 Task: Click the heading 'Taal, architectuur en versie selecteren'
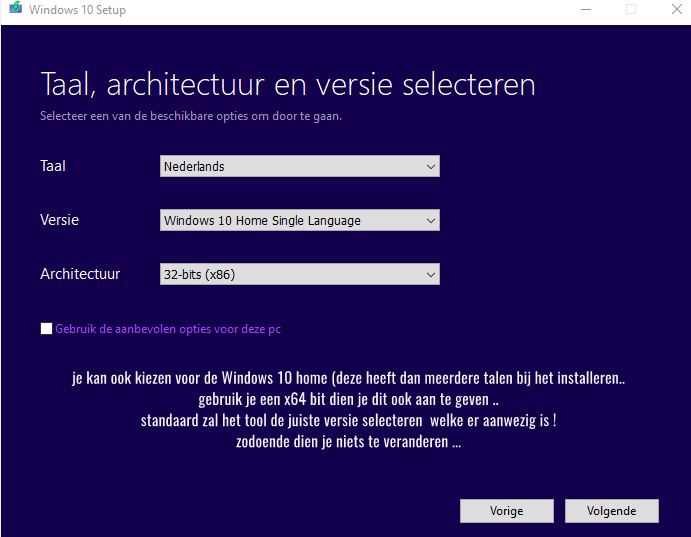(288, 84)
